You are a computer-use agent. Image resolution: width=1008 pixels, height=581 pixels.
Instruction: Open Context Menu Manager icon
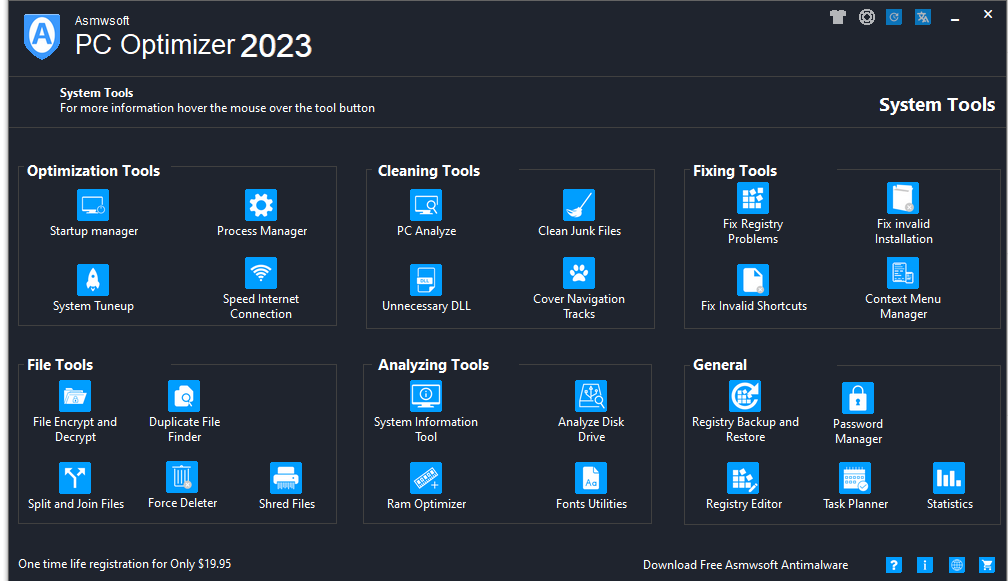click(903, 273)
